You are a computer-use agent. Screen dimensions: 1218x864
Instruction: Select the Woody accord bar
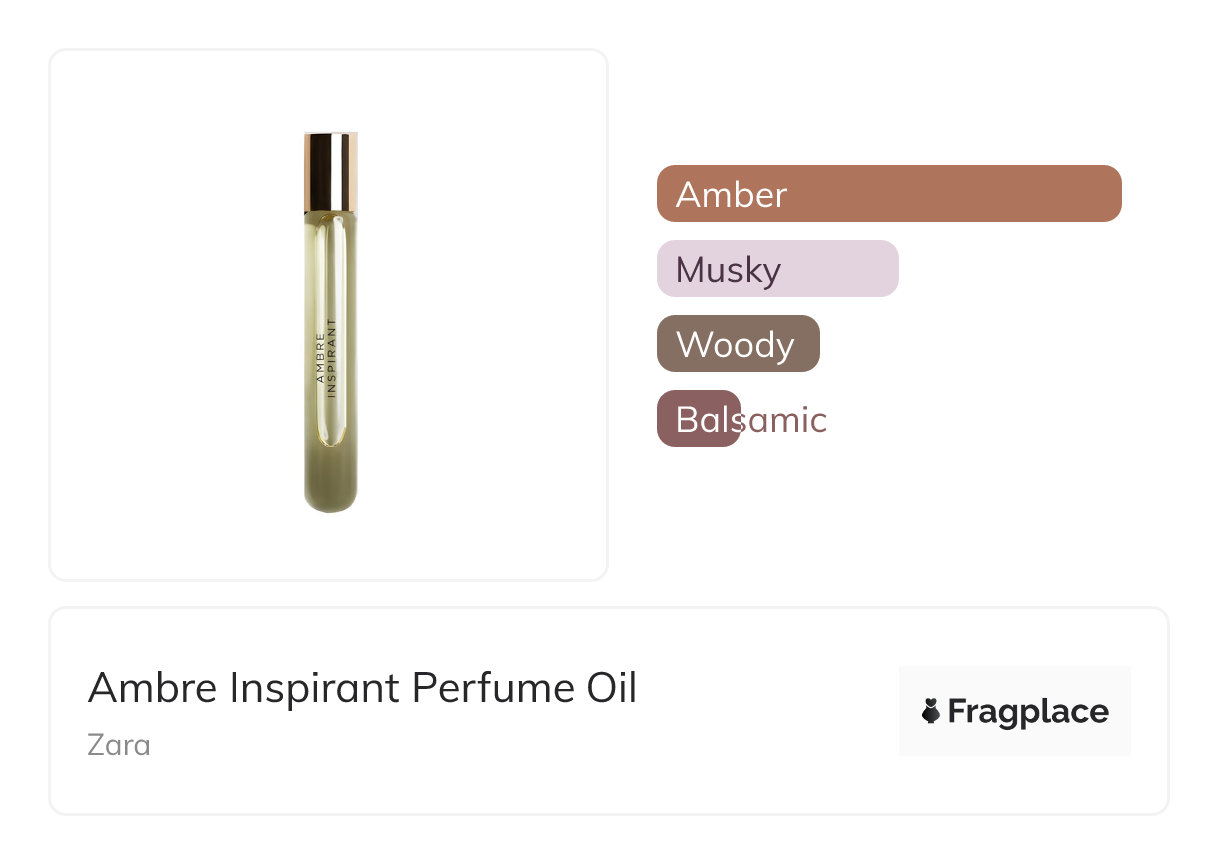[738, 343]
